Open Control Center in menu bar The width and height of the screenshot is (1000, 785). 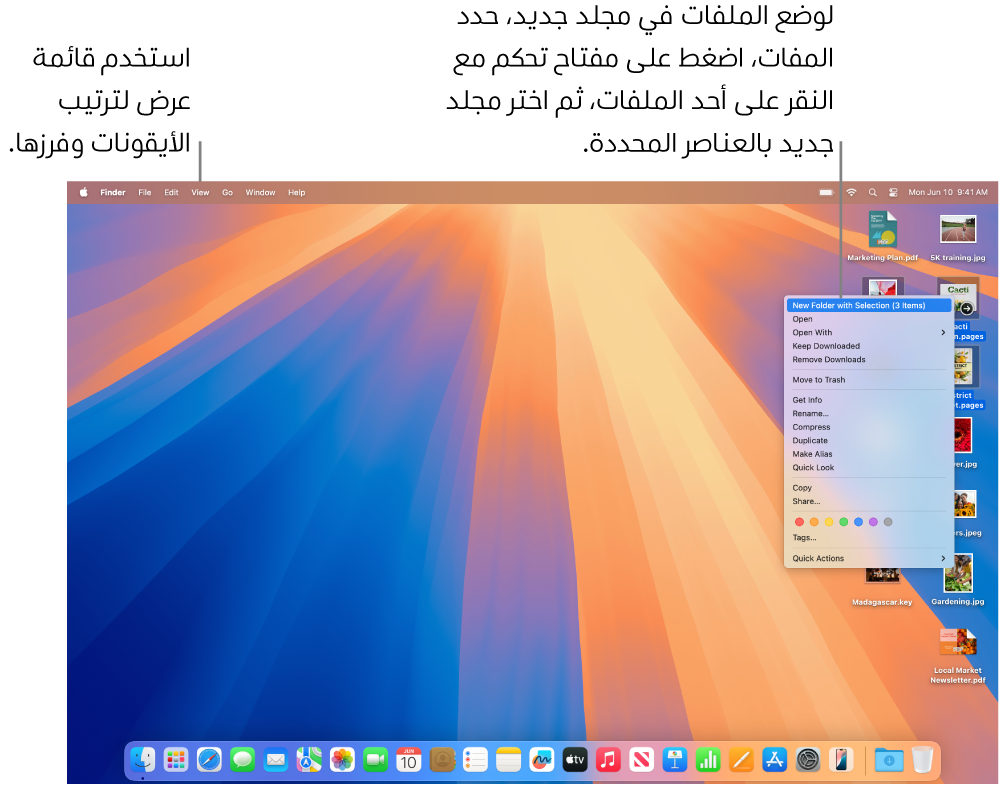click(893, 192)
